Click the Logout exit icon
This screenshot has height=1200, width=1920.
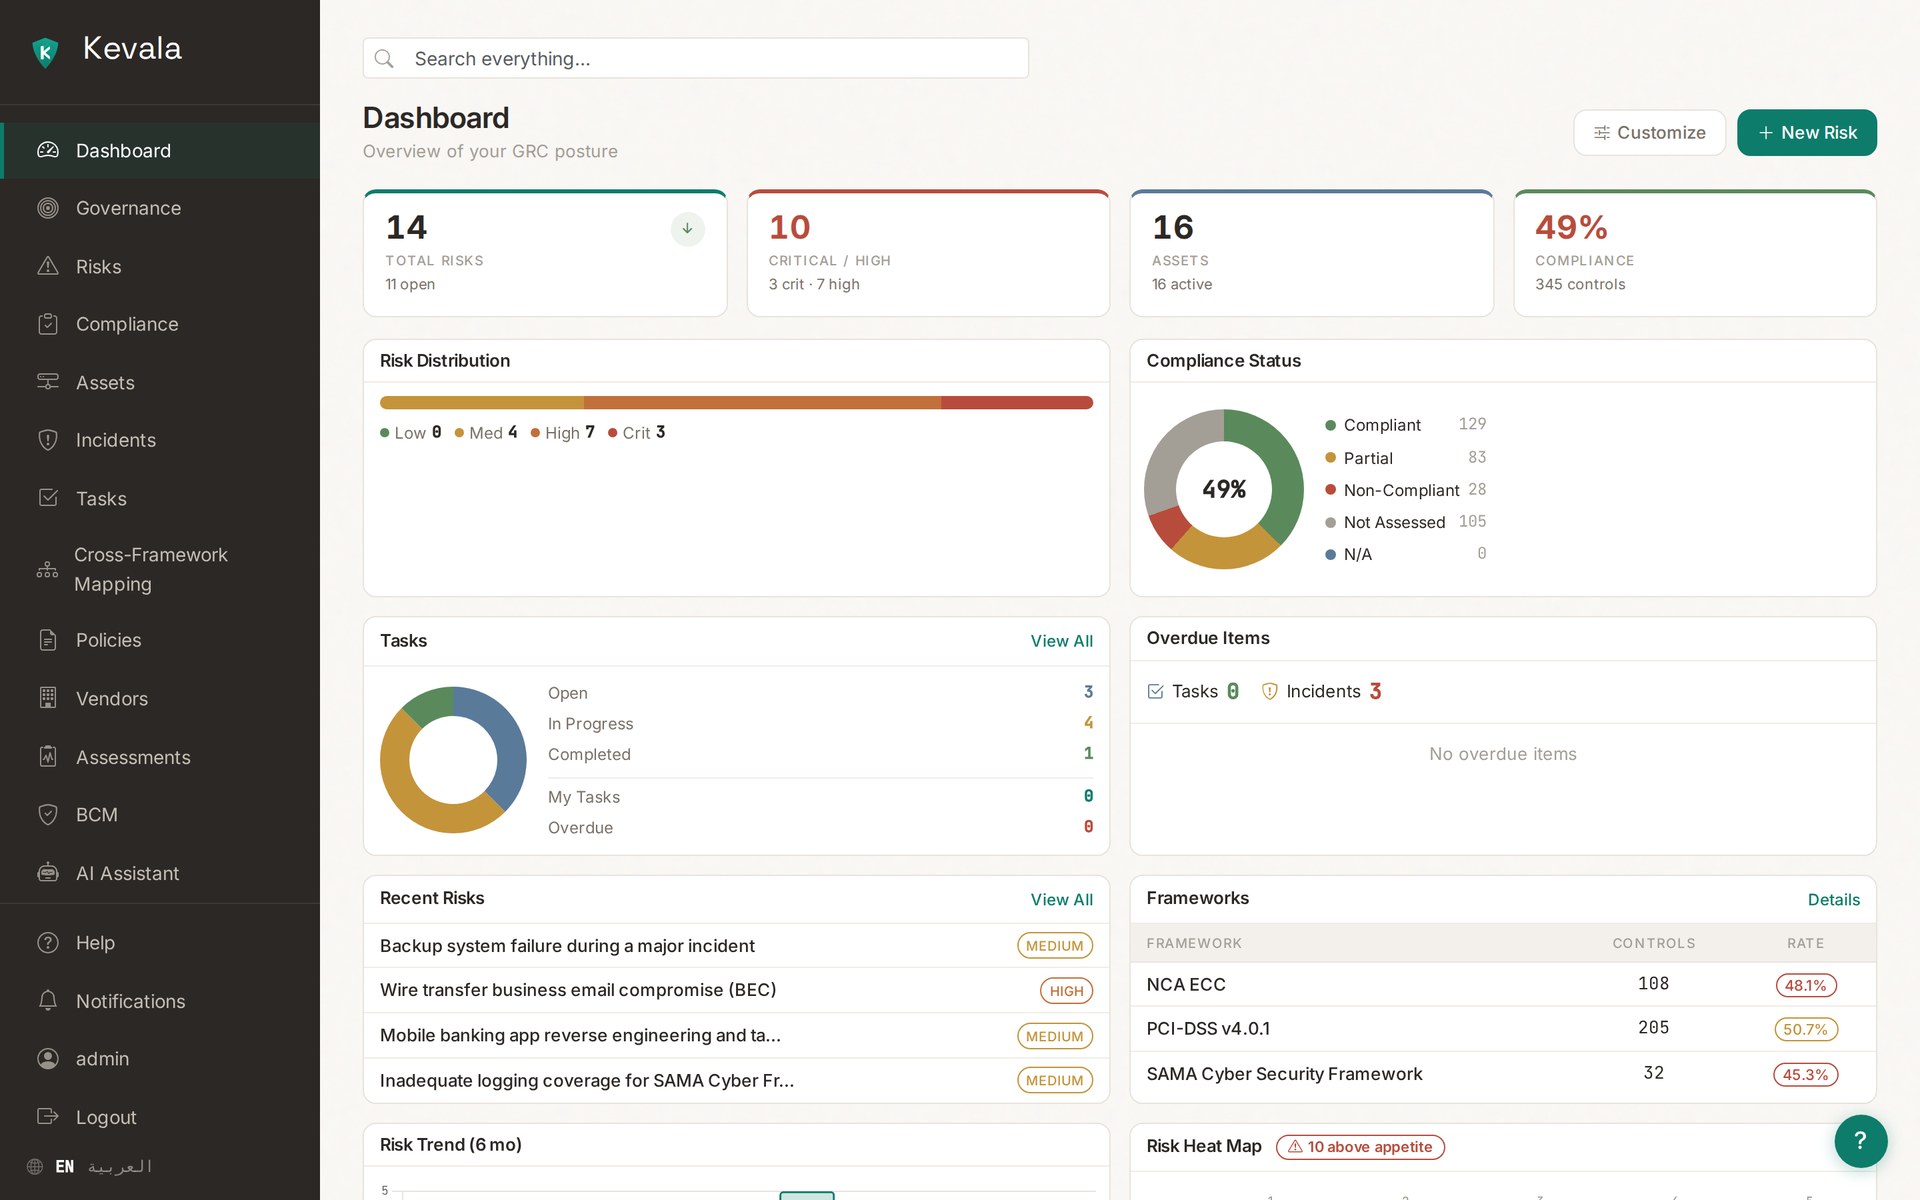tap(48, 1117)
